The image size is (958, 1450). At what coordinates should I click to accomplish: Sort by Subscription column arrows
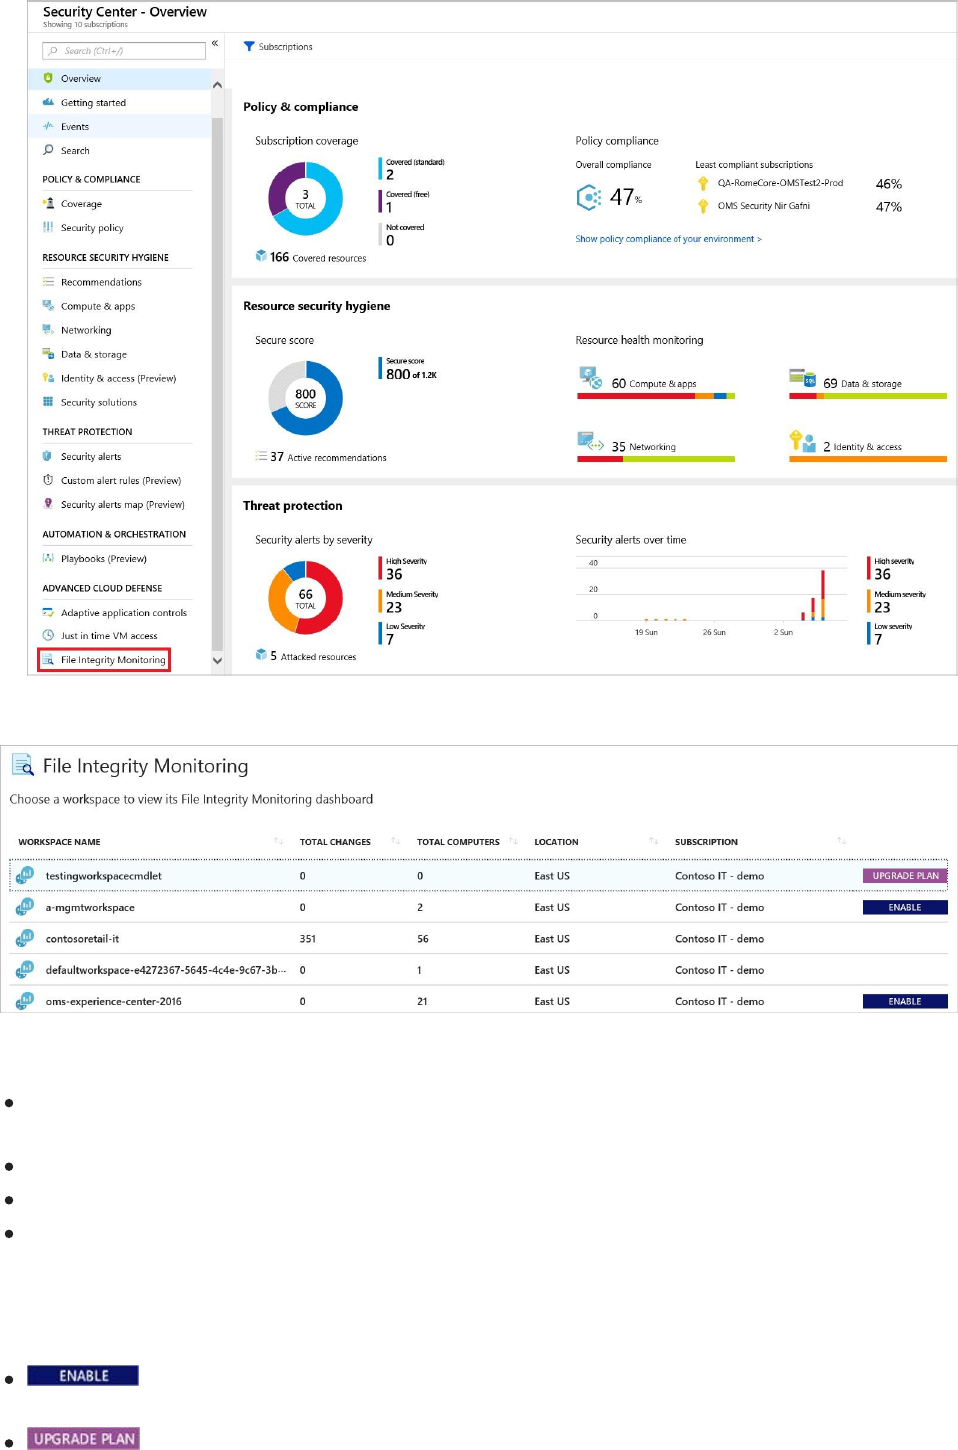841,841
